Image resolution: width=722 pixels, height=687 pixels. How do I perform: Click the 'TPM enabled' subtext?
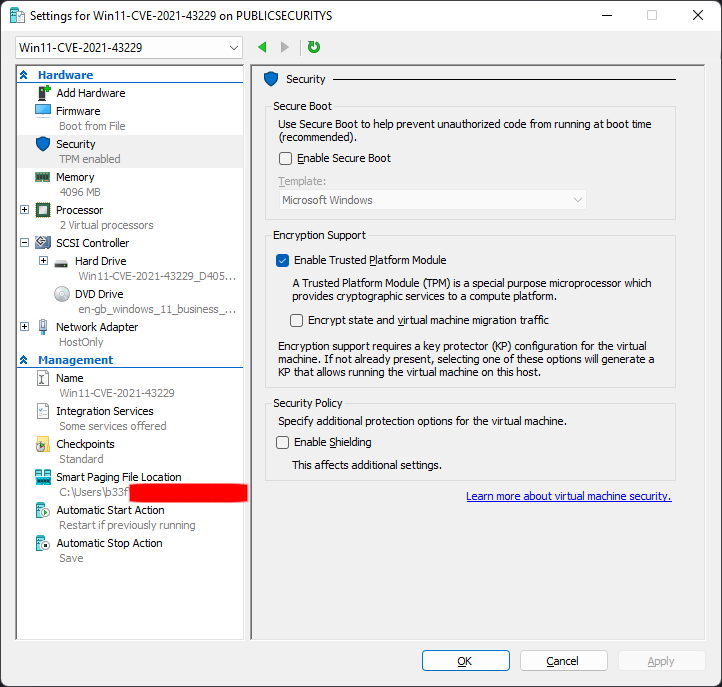[x=90, y=159]
